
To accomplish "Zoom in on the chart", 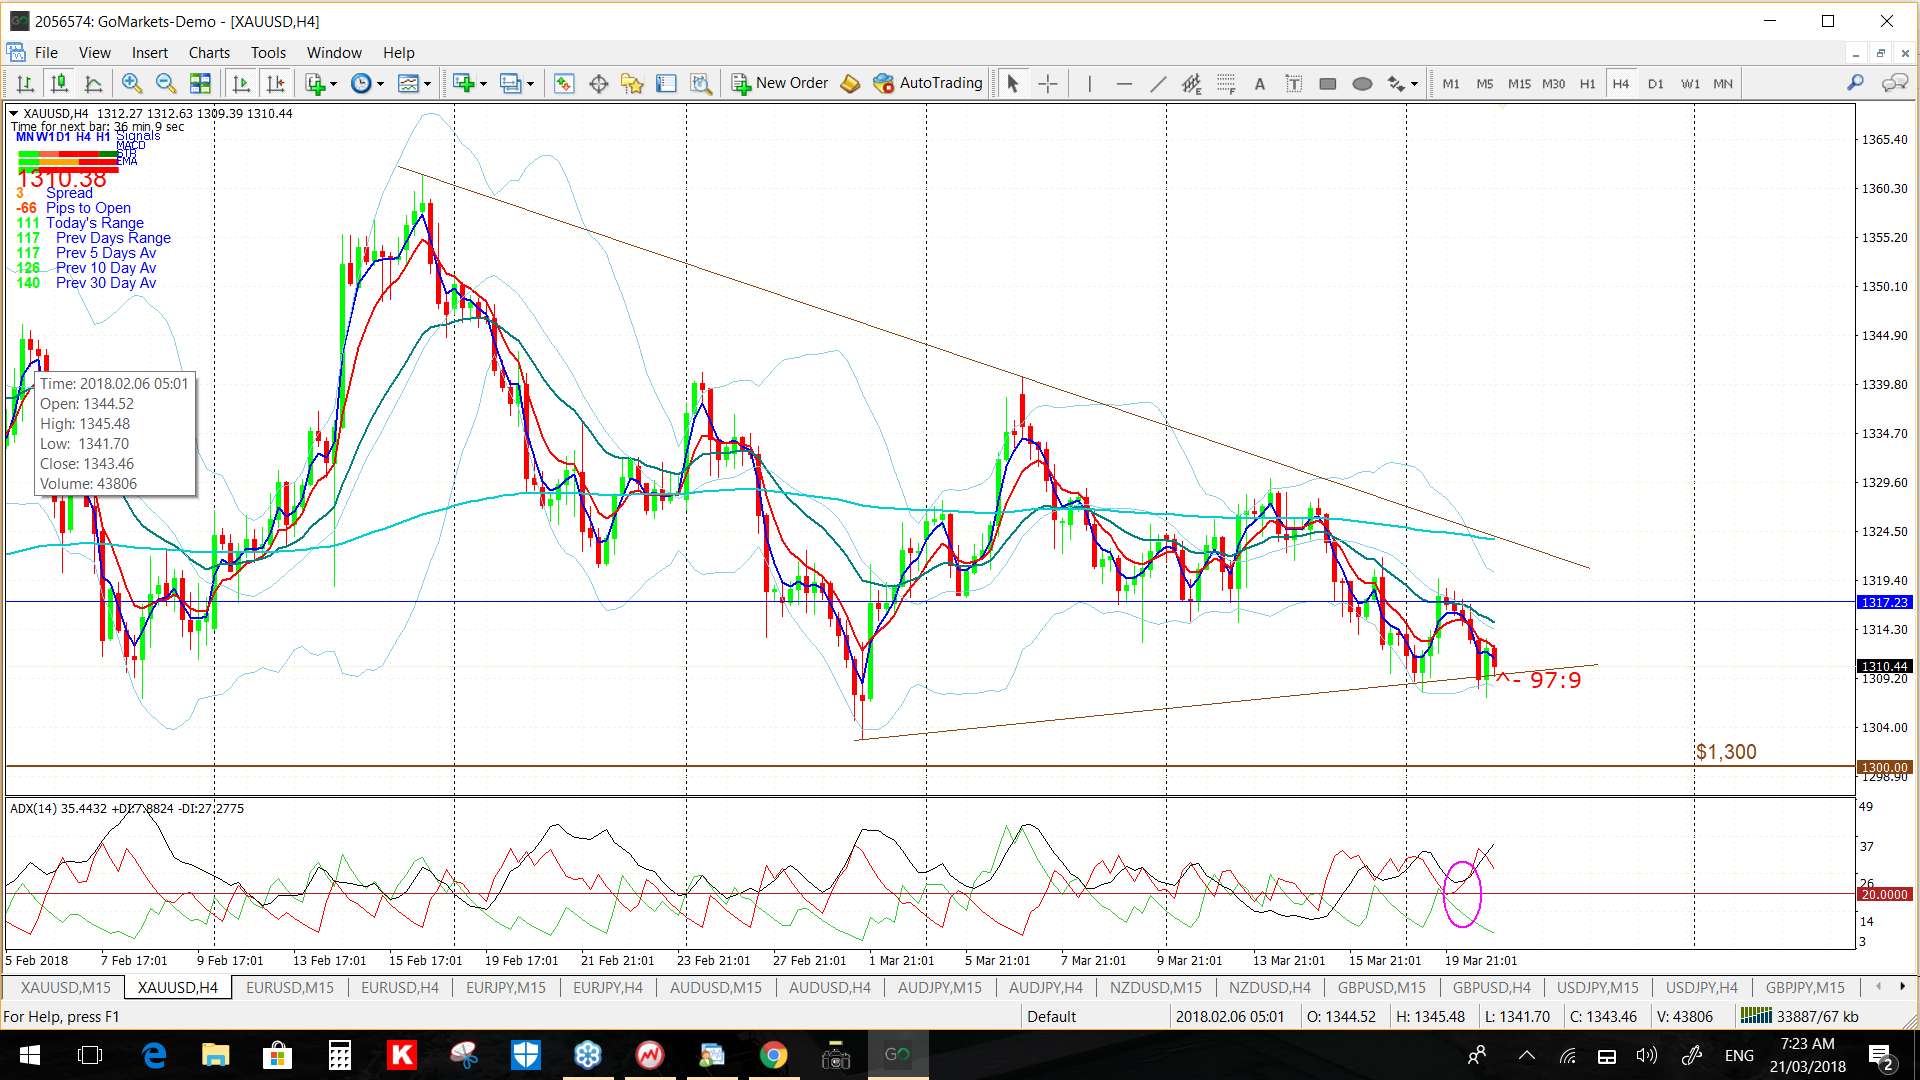I will [x=131, y=84].
